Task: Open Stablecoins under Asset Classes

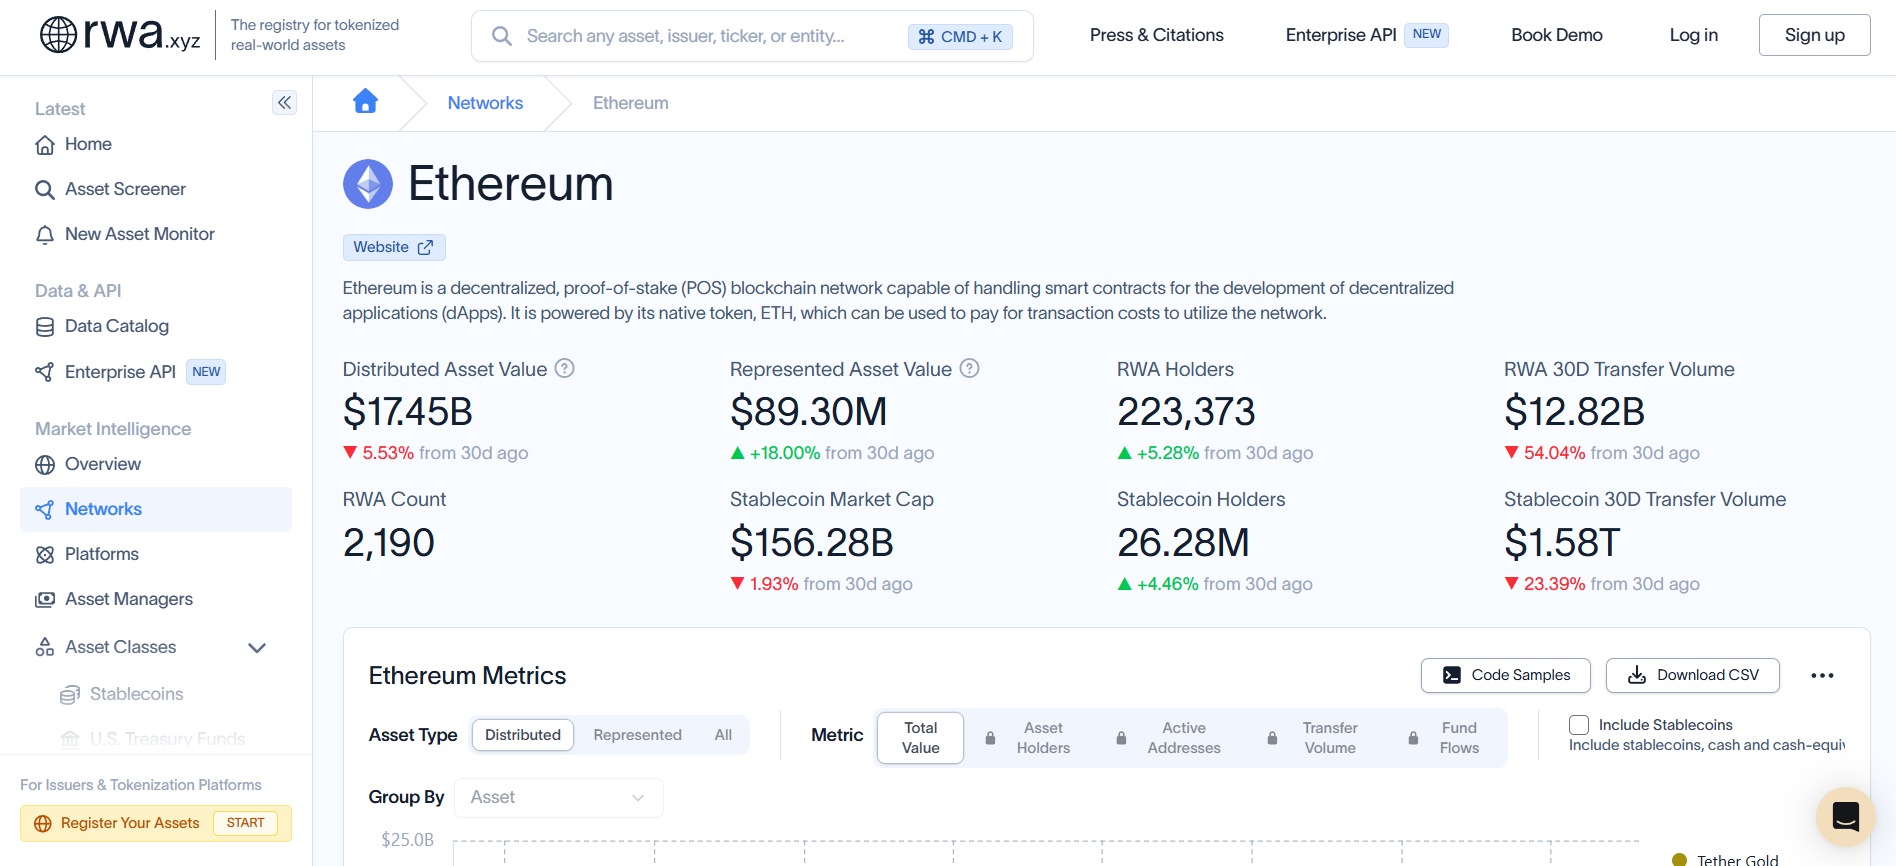Action: [x=137, y=695]
